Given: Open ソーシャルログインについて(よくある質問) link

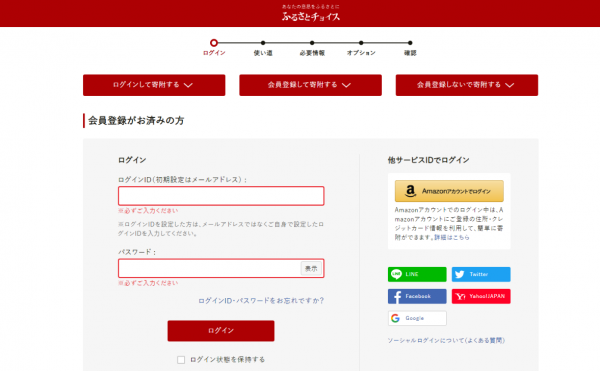Looking at the screenshot, I should point(446,340).
